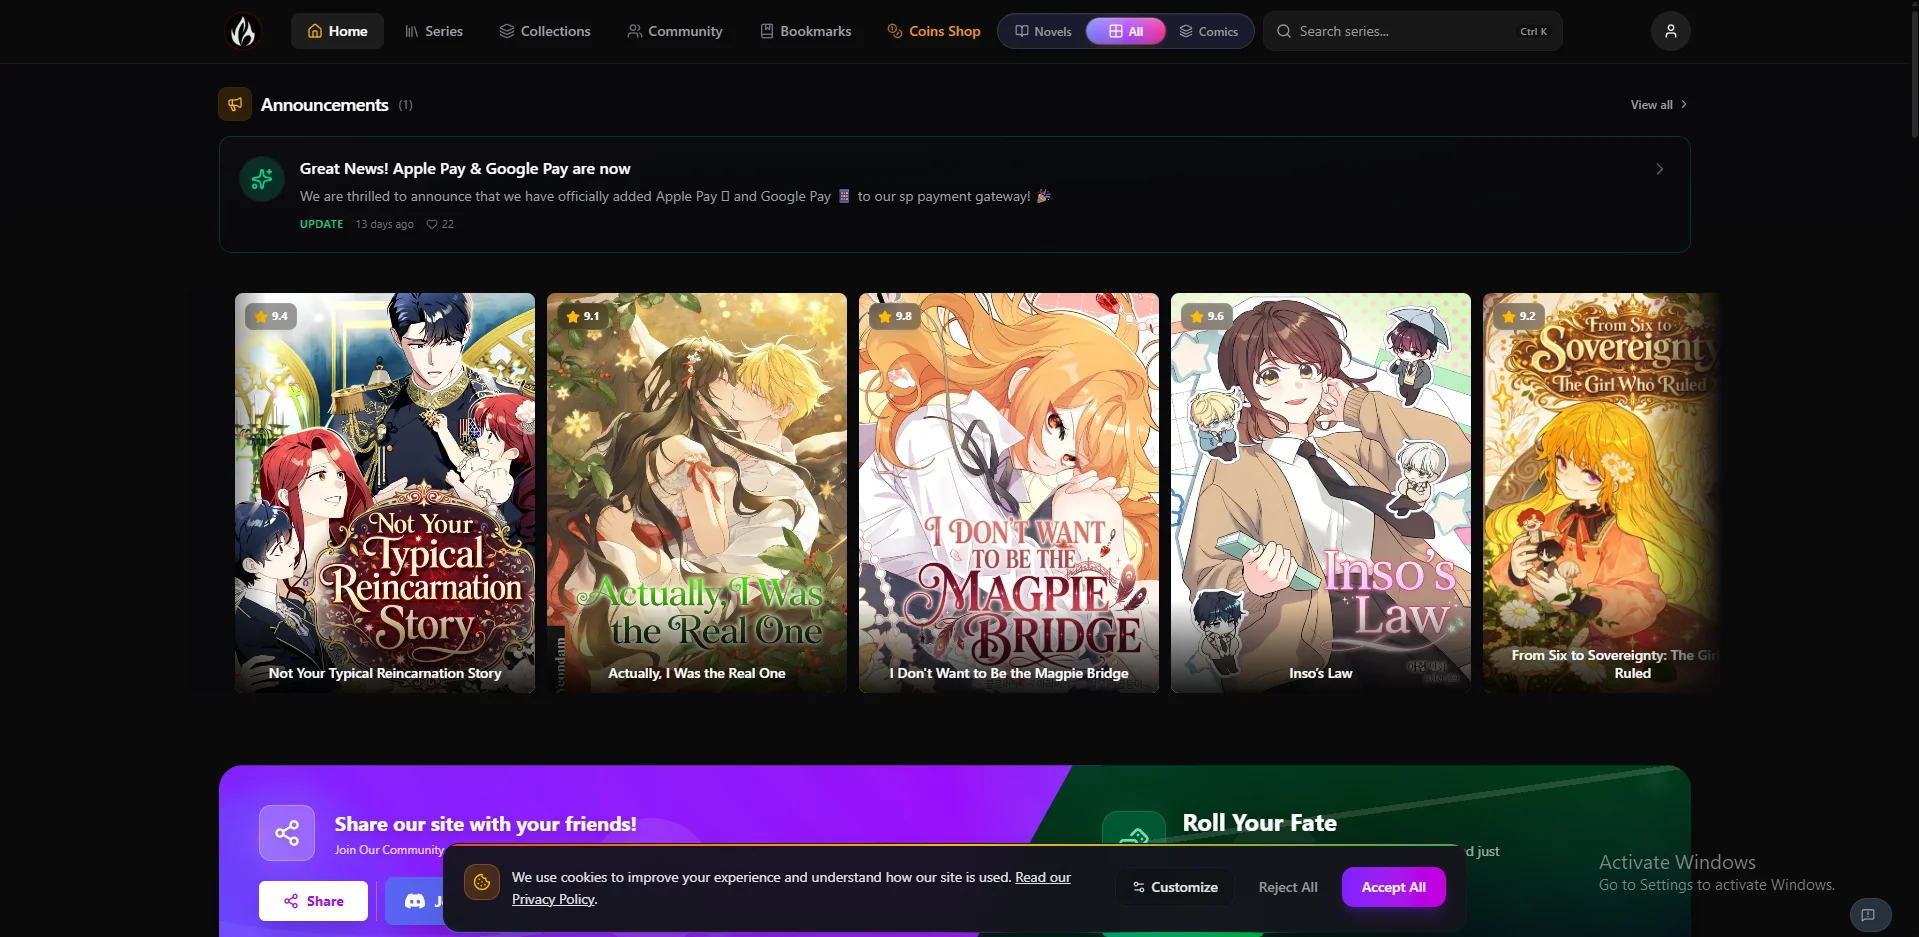Go to the Home tab
The height and width of the screenshot is (937, 1919).
(337, 31)
